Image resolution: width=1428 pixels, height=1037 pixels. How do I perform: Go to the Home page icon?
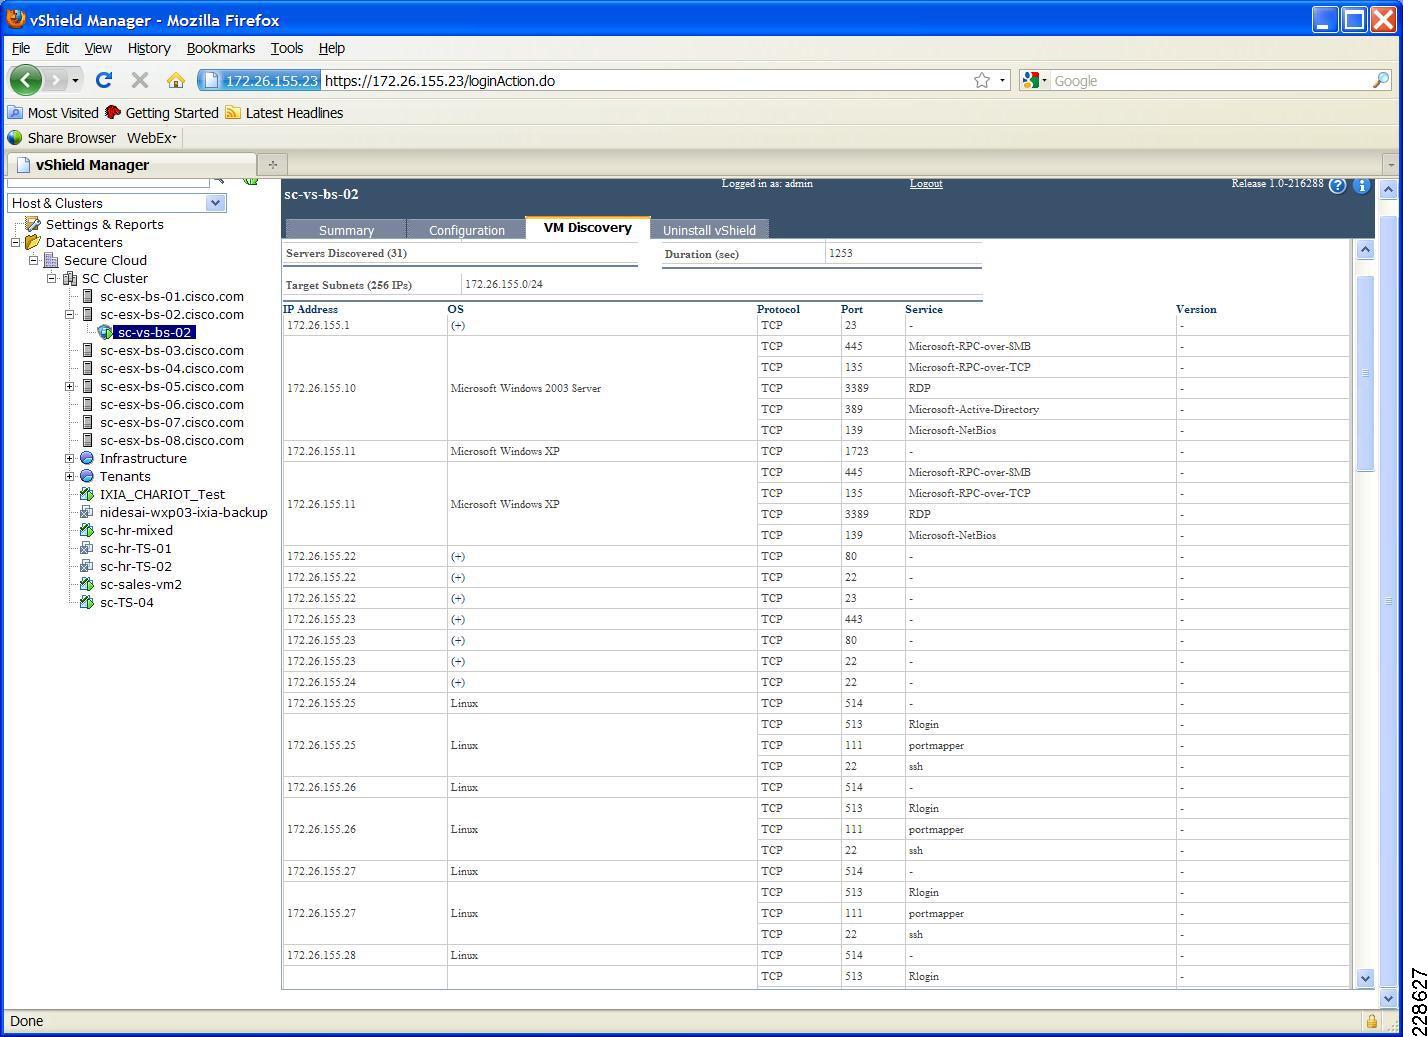tap(176, 80)
